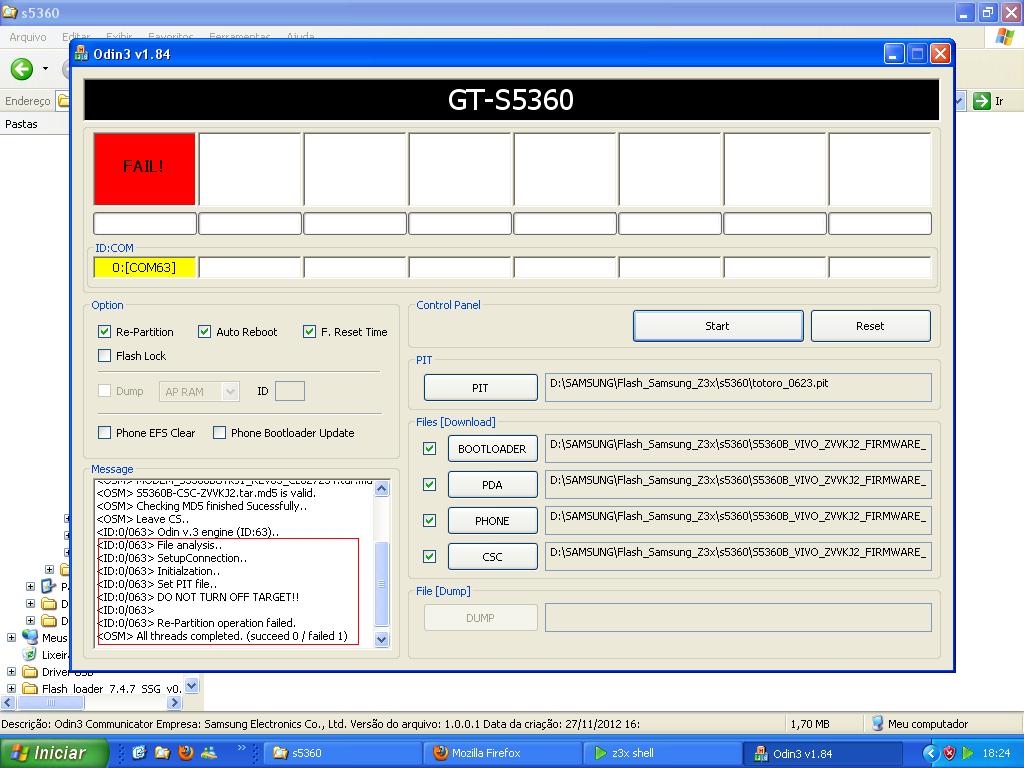Click the Message log scroll down arrow
This screenshot has width=1024, height=768.
(382, 639)
